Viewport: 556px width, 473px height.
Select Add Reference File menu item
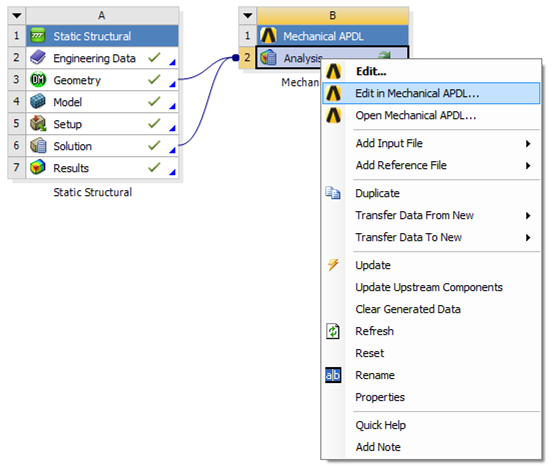click(431, 165)
